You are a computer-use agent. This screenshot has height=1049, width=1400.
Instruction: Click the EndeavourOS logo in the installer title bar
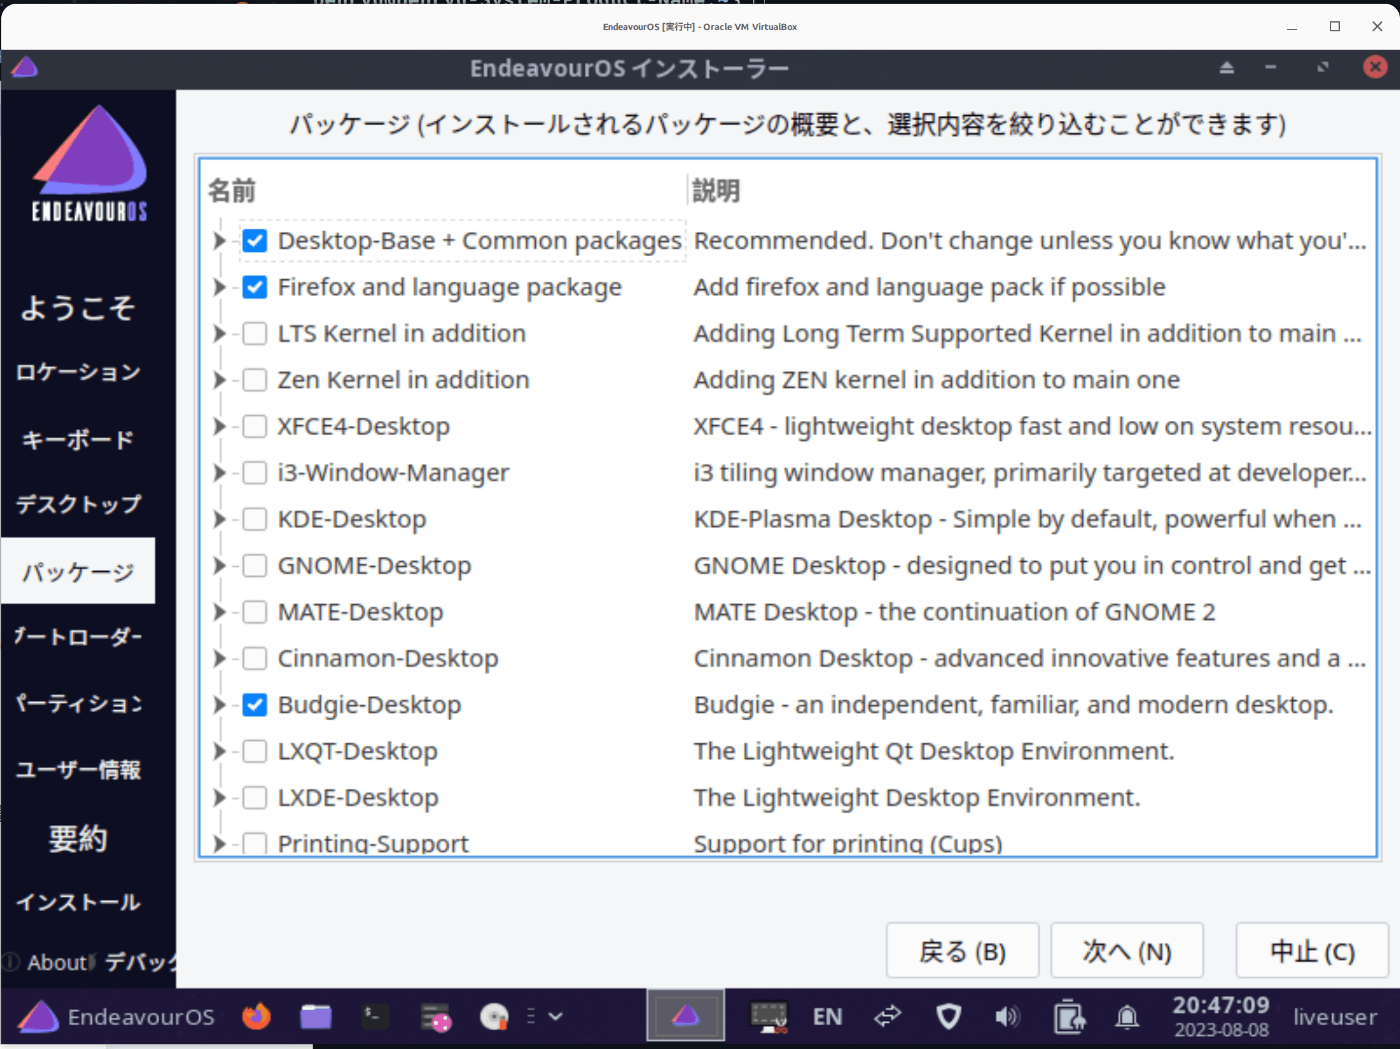[24, 68]
